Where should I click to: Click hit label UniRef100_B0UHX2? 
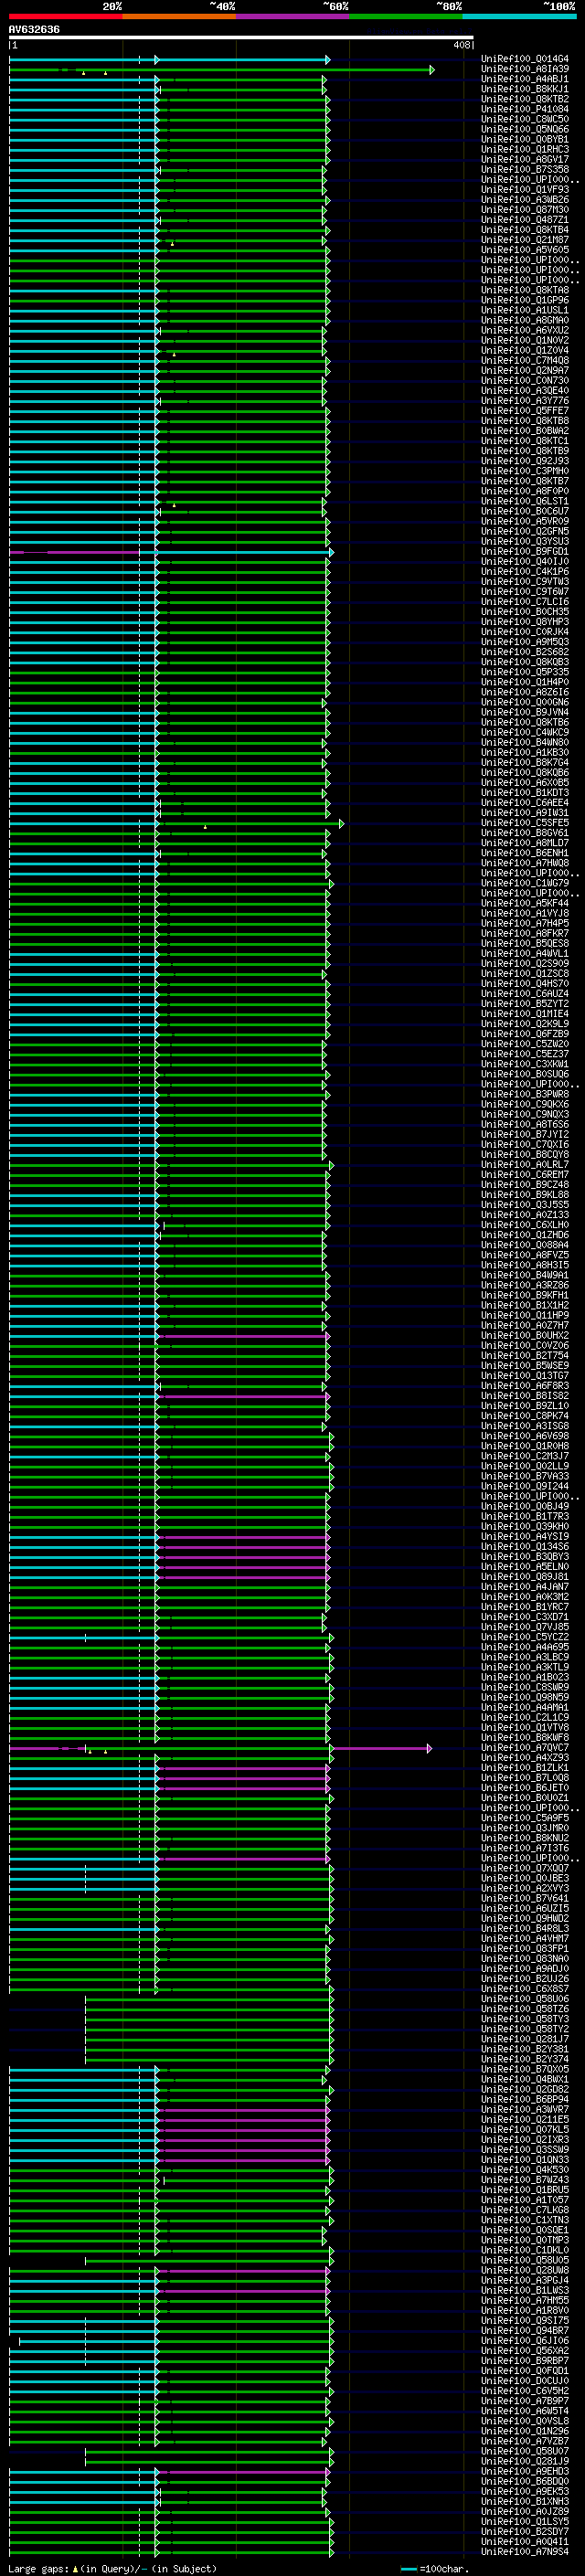[524, 1335]
